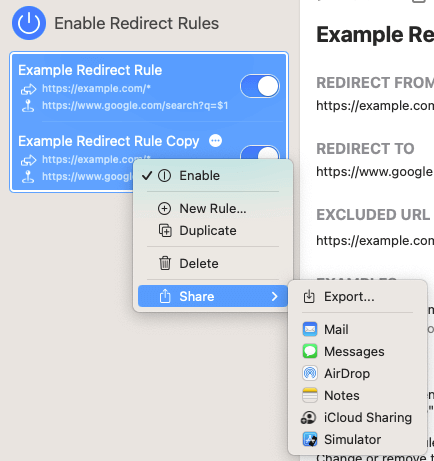Click the plus-circle icon beside New Rule

coord(164,209)
